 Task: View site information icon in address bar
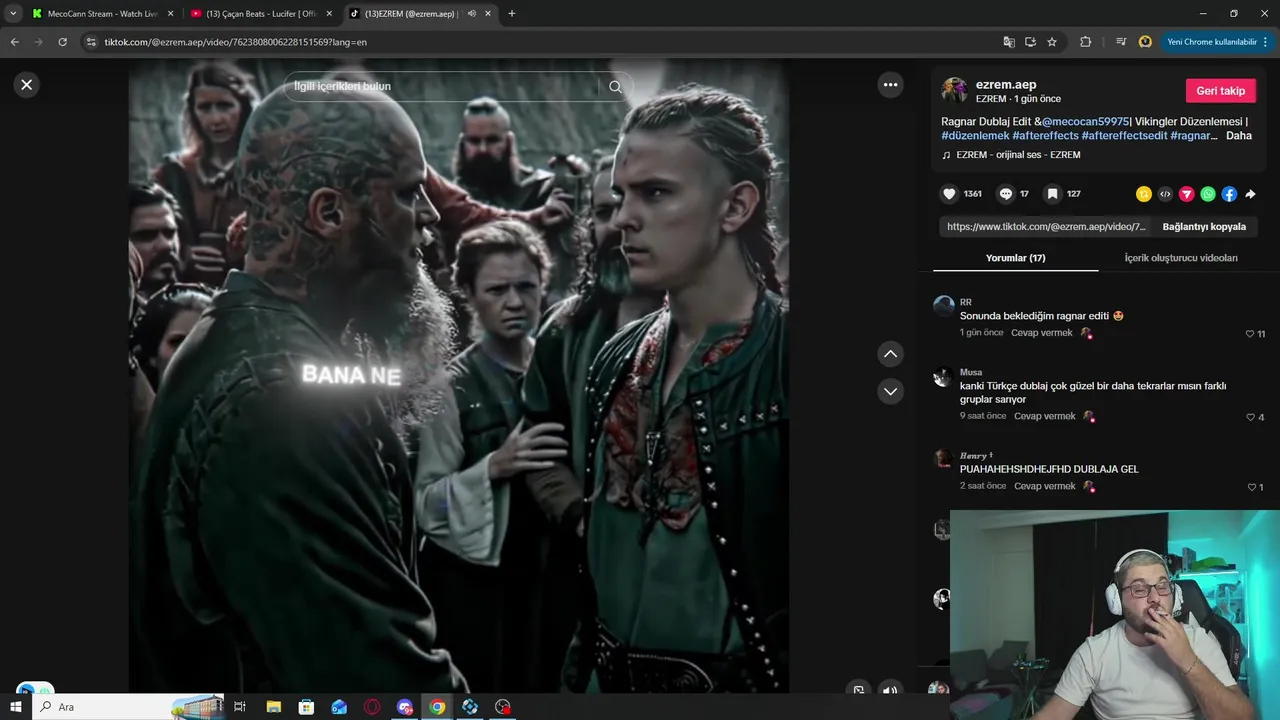tap(91, 42)
